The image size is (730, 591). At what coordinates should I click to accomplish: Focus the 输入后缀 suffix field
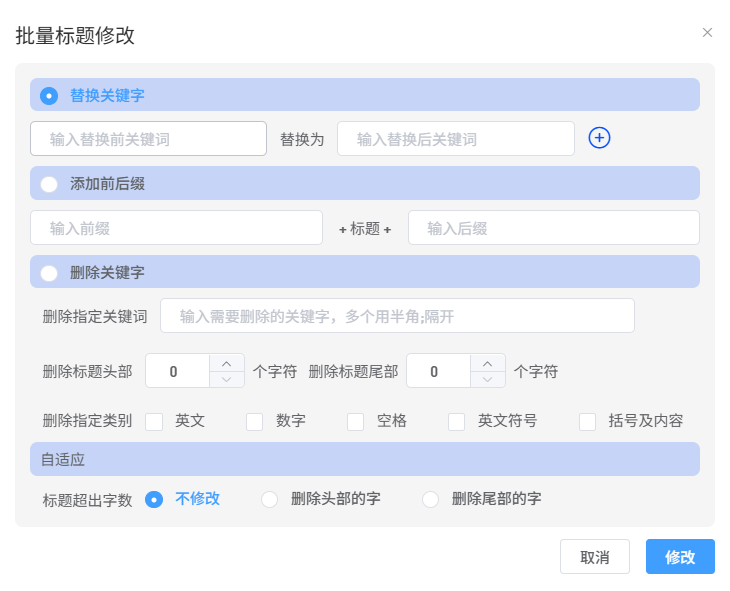pyautogui.click(x=554, y=228)
